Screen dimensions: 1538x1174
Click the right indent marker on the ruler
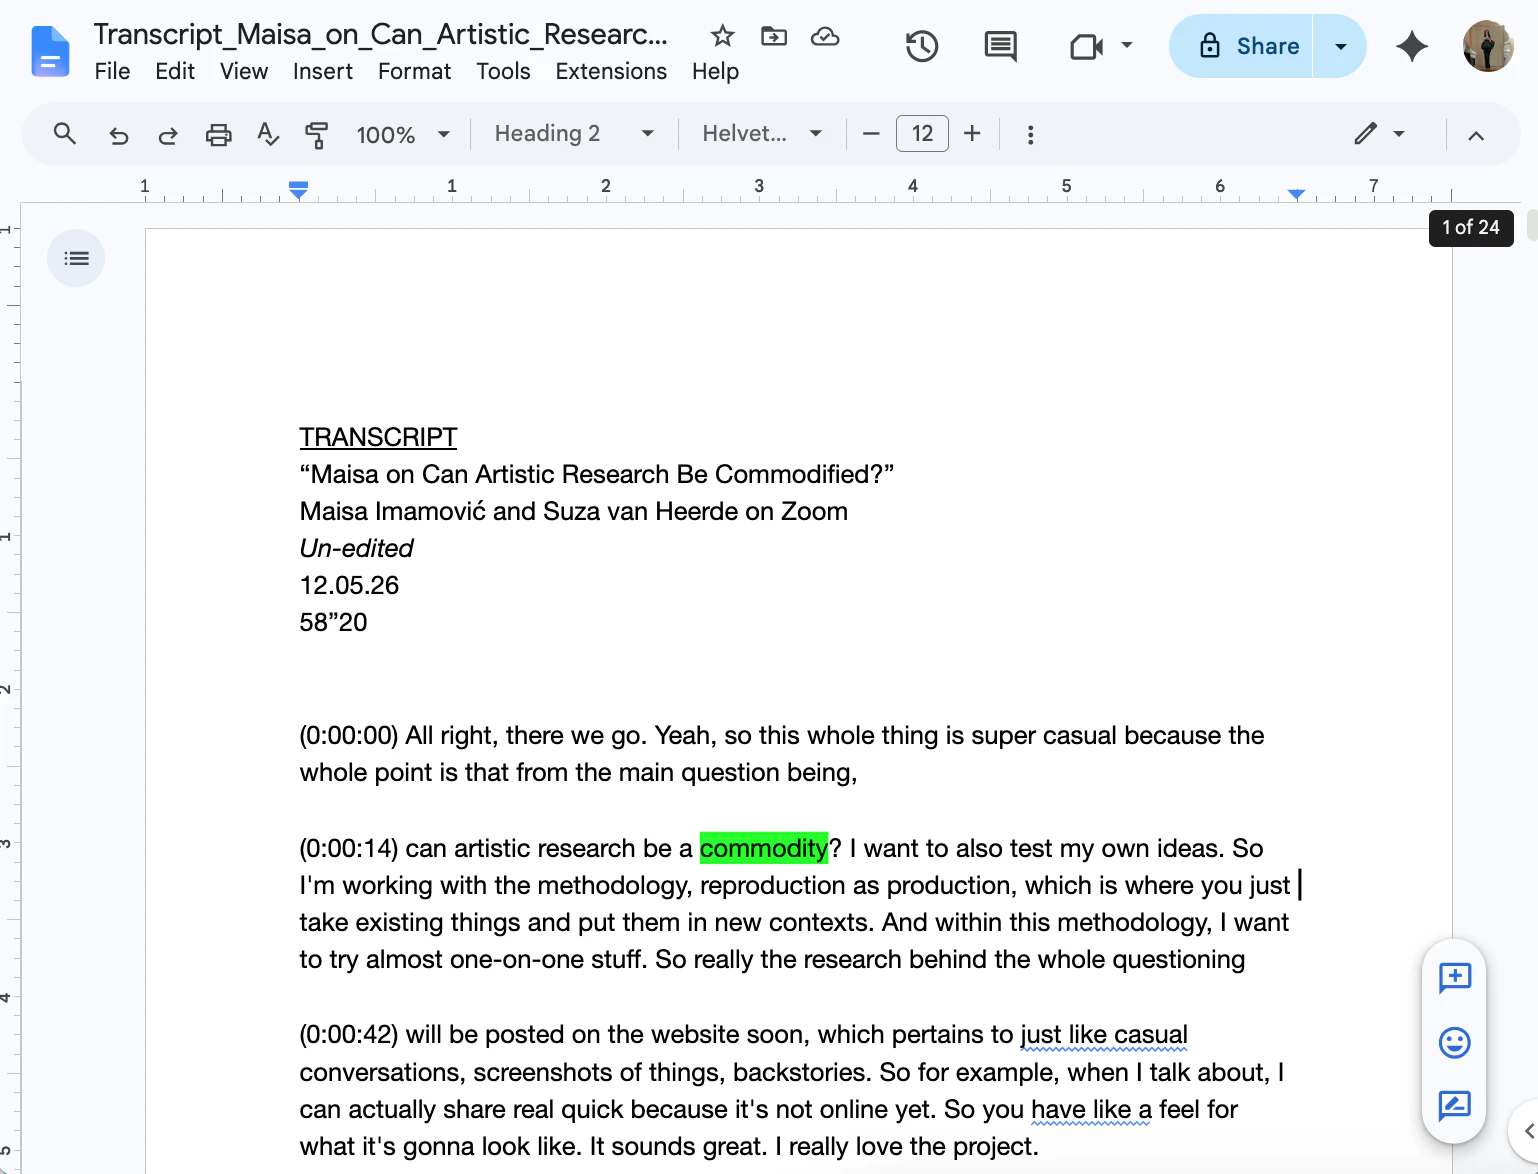(1296, 193)
